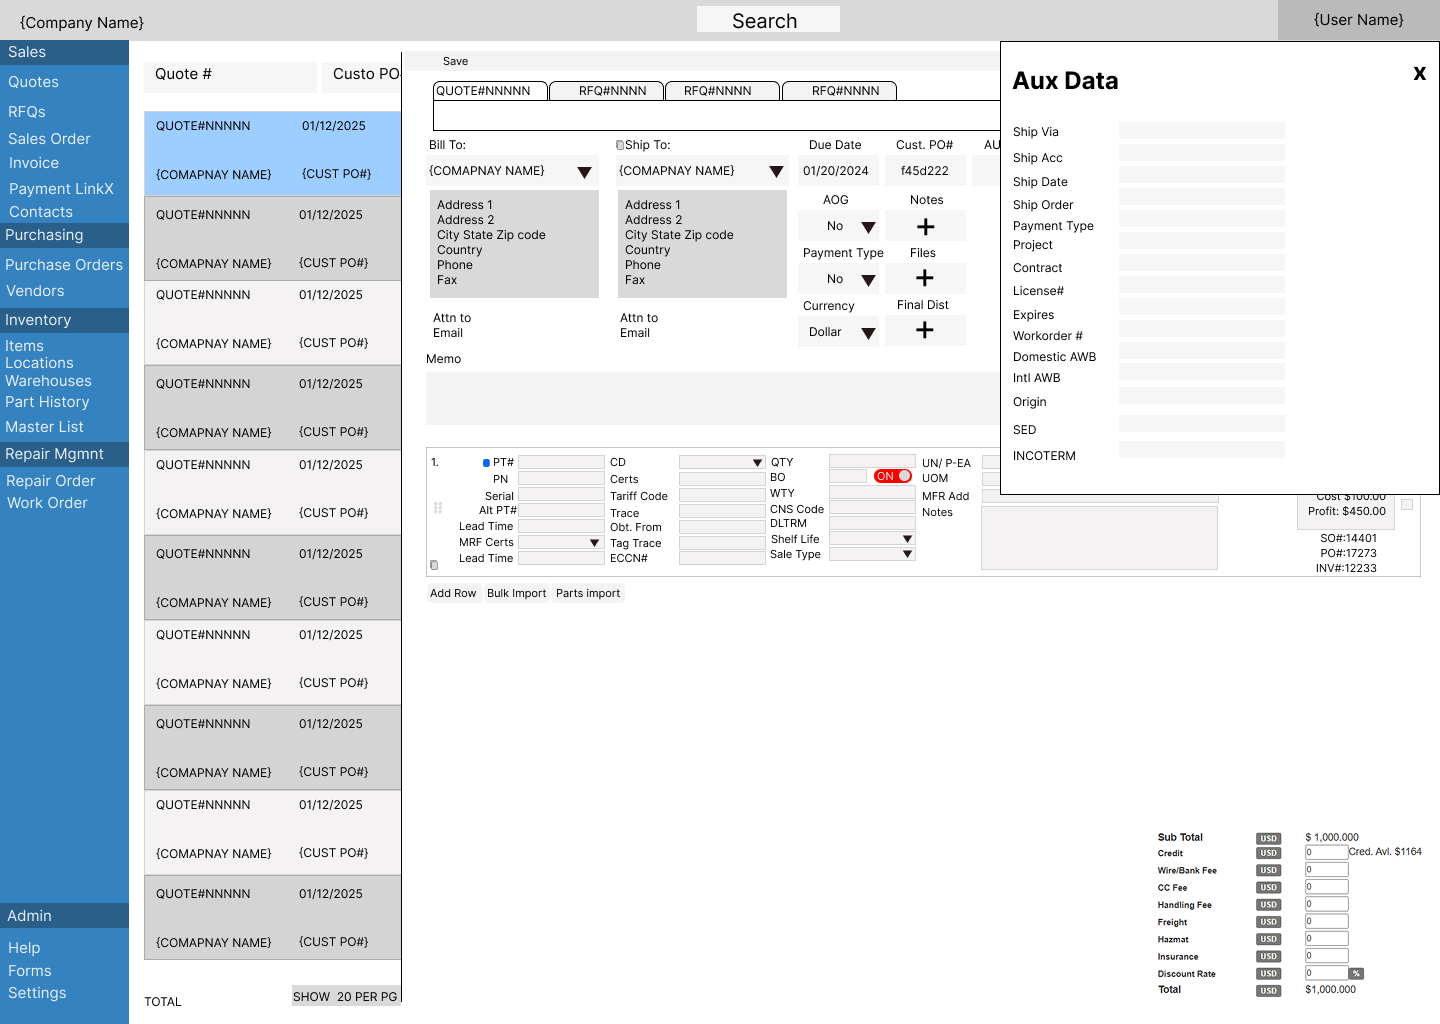Go to Purchase Orders in sidebar

pos(64,265)
